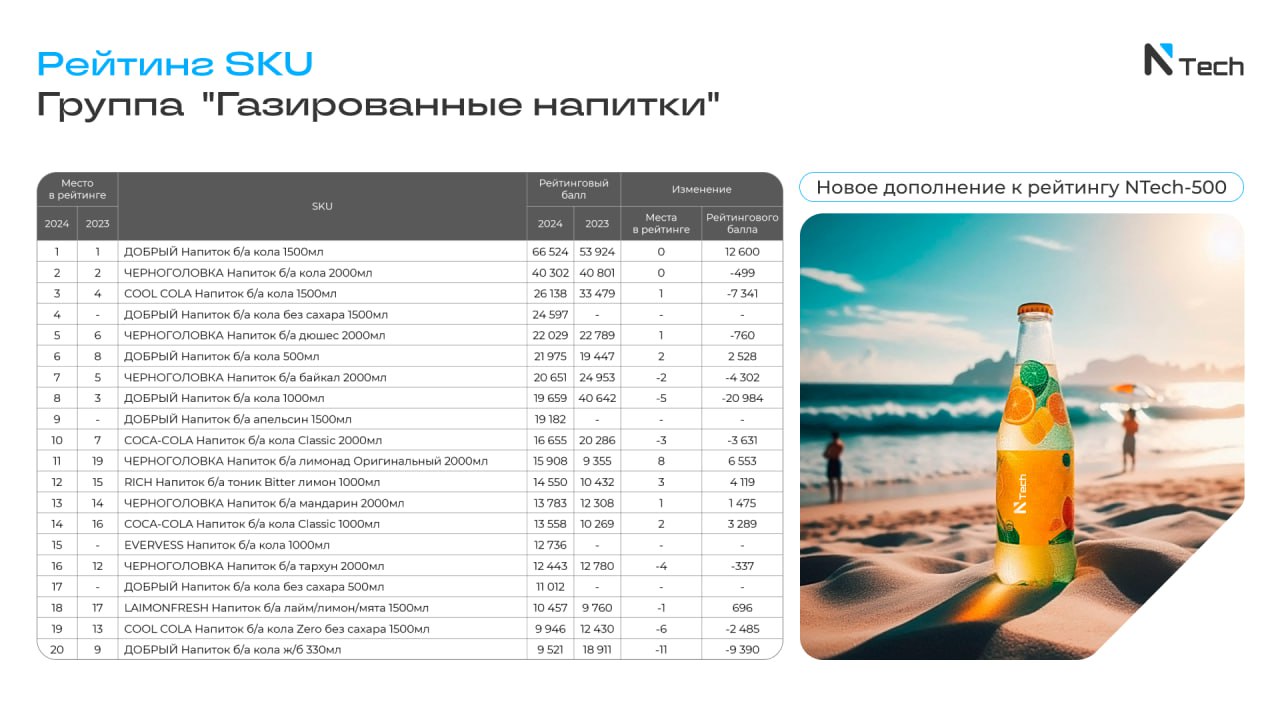Viewport: 1280px width, 720px height.
Task: Click 'COCA-COLA Напиток б/а кола Classic 1000мл'
Action: coord(251,525)
